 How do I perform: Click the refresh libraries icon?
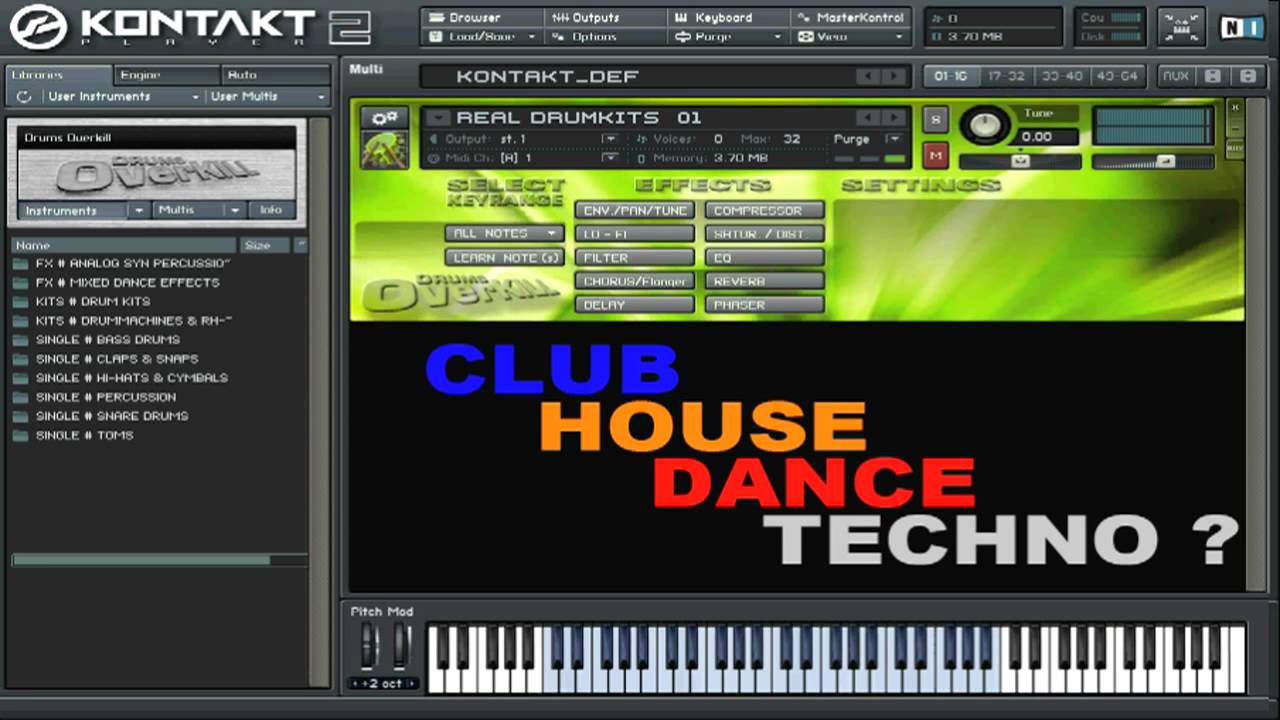[23, 97]
